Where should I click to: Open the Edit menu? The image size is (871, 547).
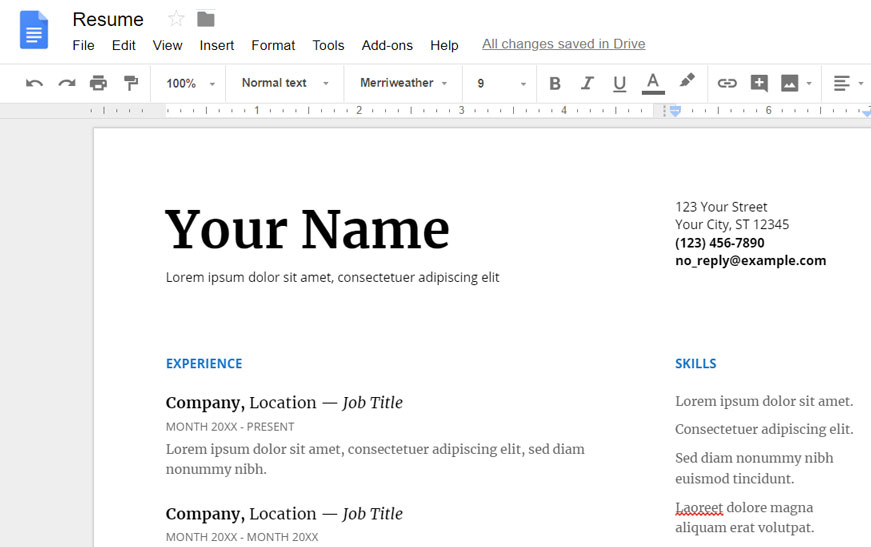pos(123,46)
